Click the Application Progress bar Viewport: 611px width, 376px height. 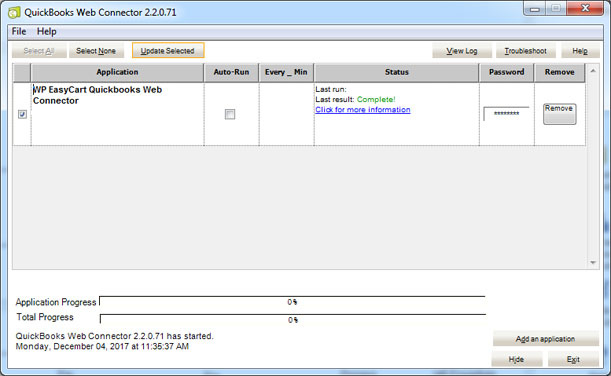(x=292, y=302)
